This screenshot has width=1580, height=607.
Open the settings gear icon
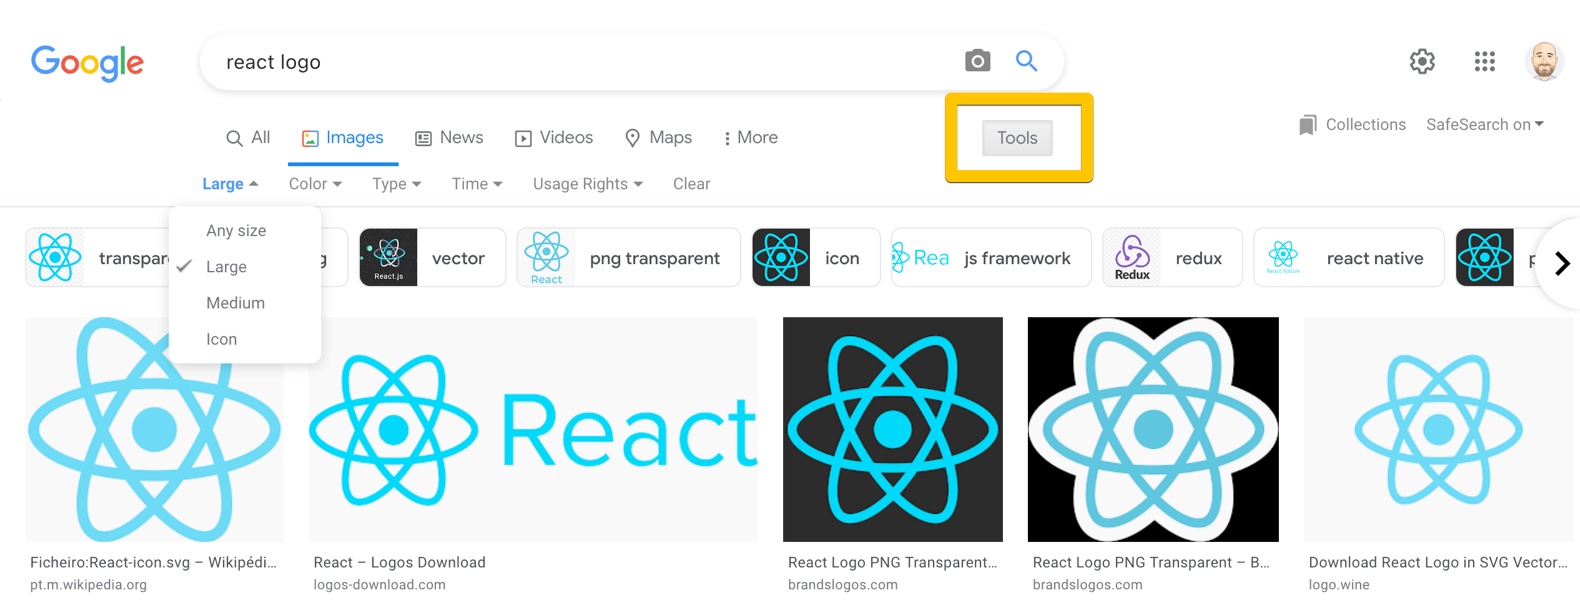[x=1422, y=62]
